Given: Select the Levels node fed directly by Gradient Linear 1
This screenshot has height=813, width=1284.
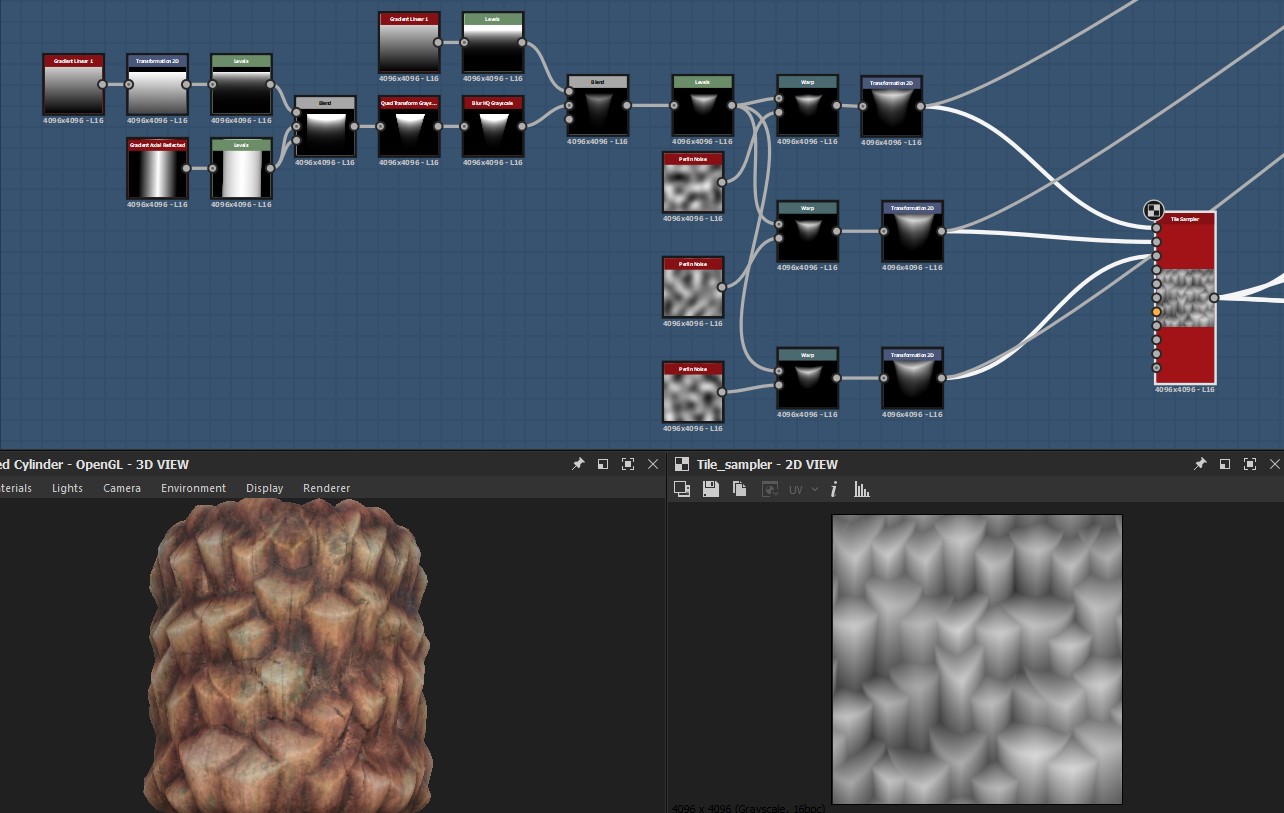Looking at the screenshot, I should (x=493, y=43).
